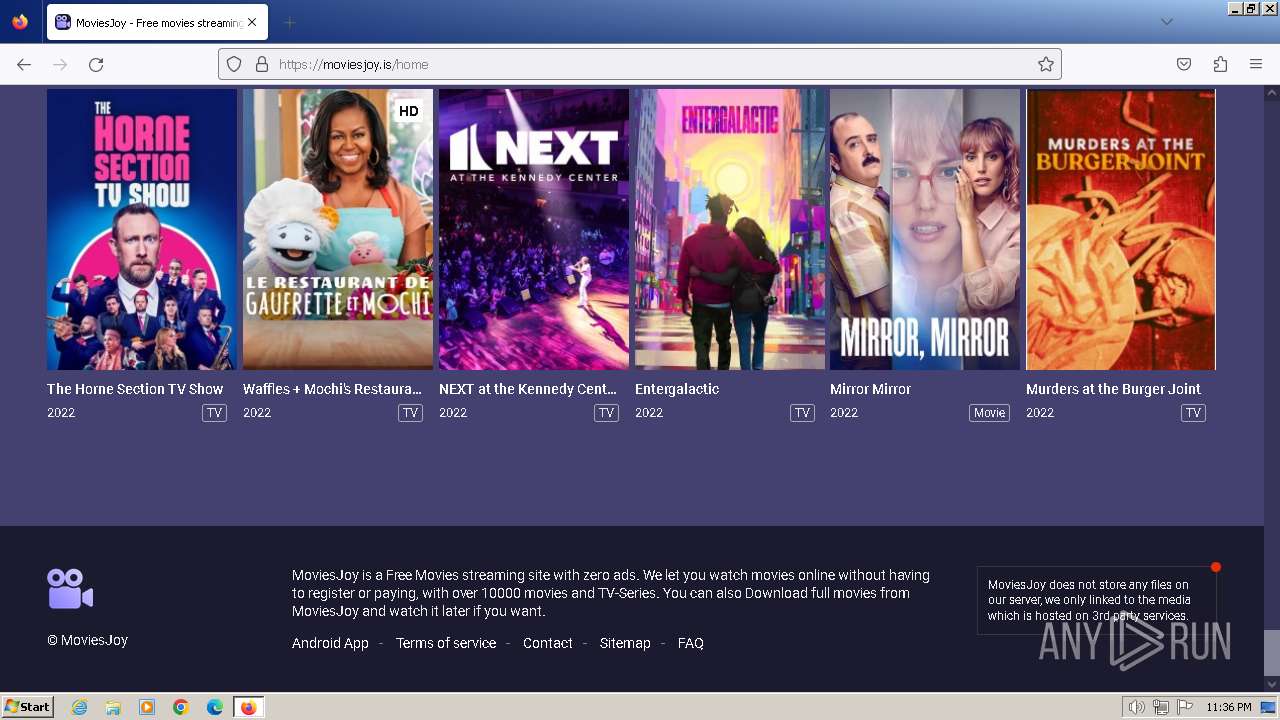
Task: Go back using browser back arrow
Action: [24, 64]
